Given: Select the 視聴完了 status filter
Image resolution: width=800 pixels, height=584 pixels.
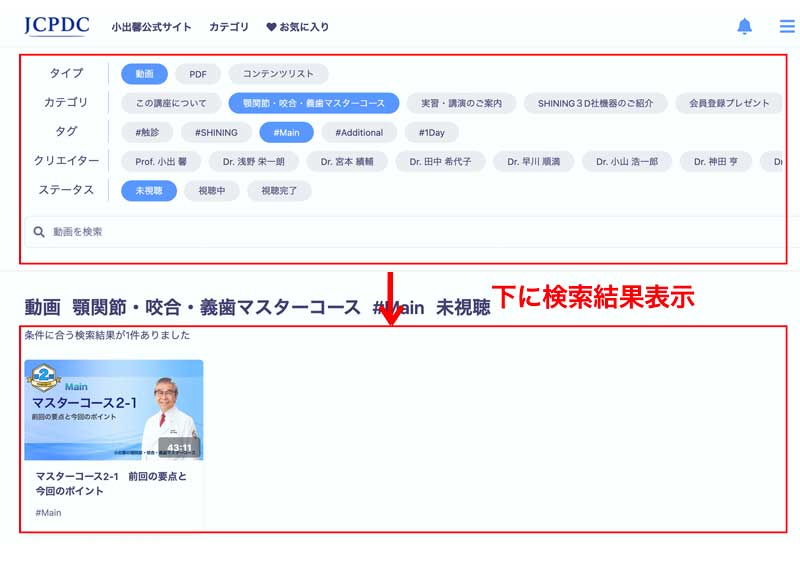Looking at the screenshot, I should coord(279,190).
